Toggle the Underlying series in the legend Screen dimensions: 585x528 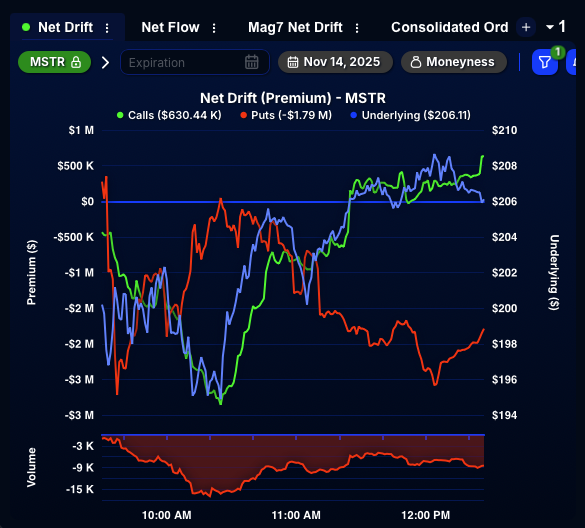tap(411, 115)
